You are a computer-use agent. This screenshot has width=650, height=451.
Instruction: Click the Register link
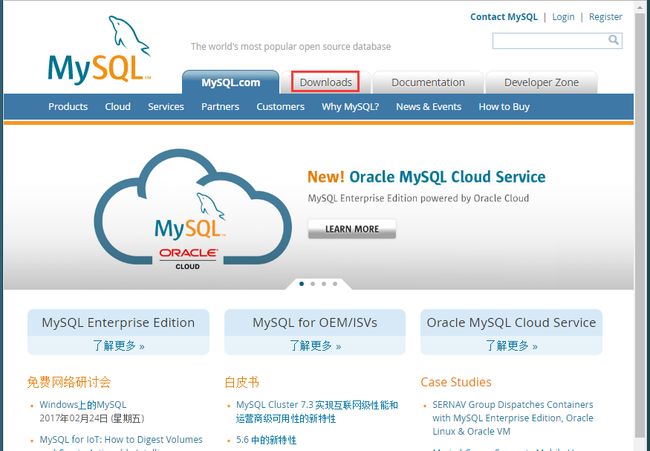click(606, 17)
